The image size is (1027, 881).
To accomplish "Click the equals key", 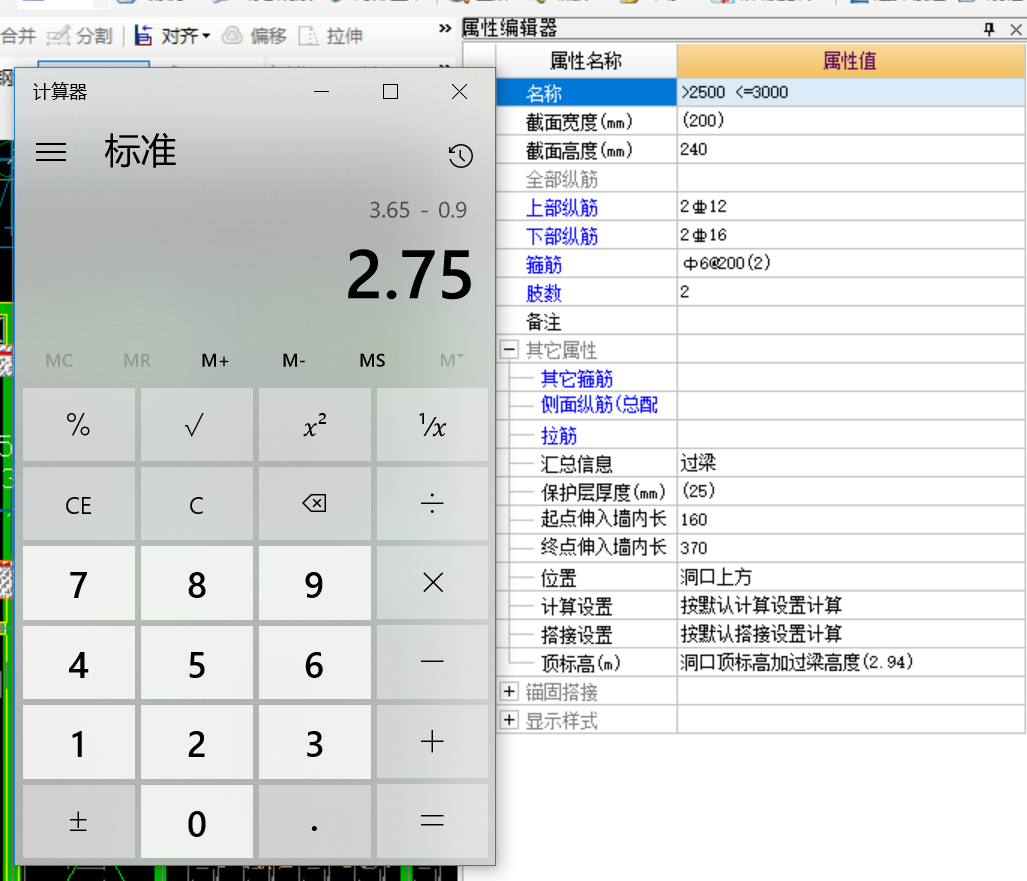I will [x=432, y=821].
